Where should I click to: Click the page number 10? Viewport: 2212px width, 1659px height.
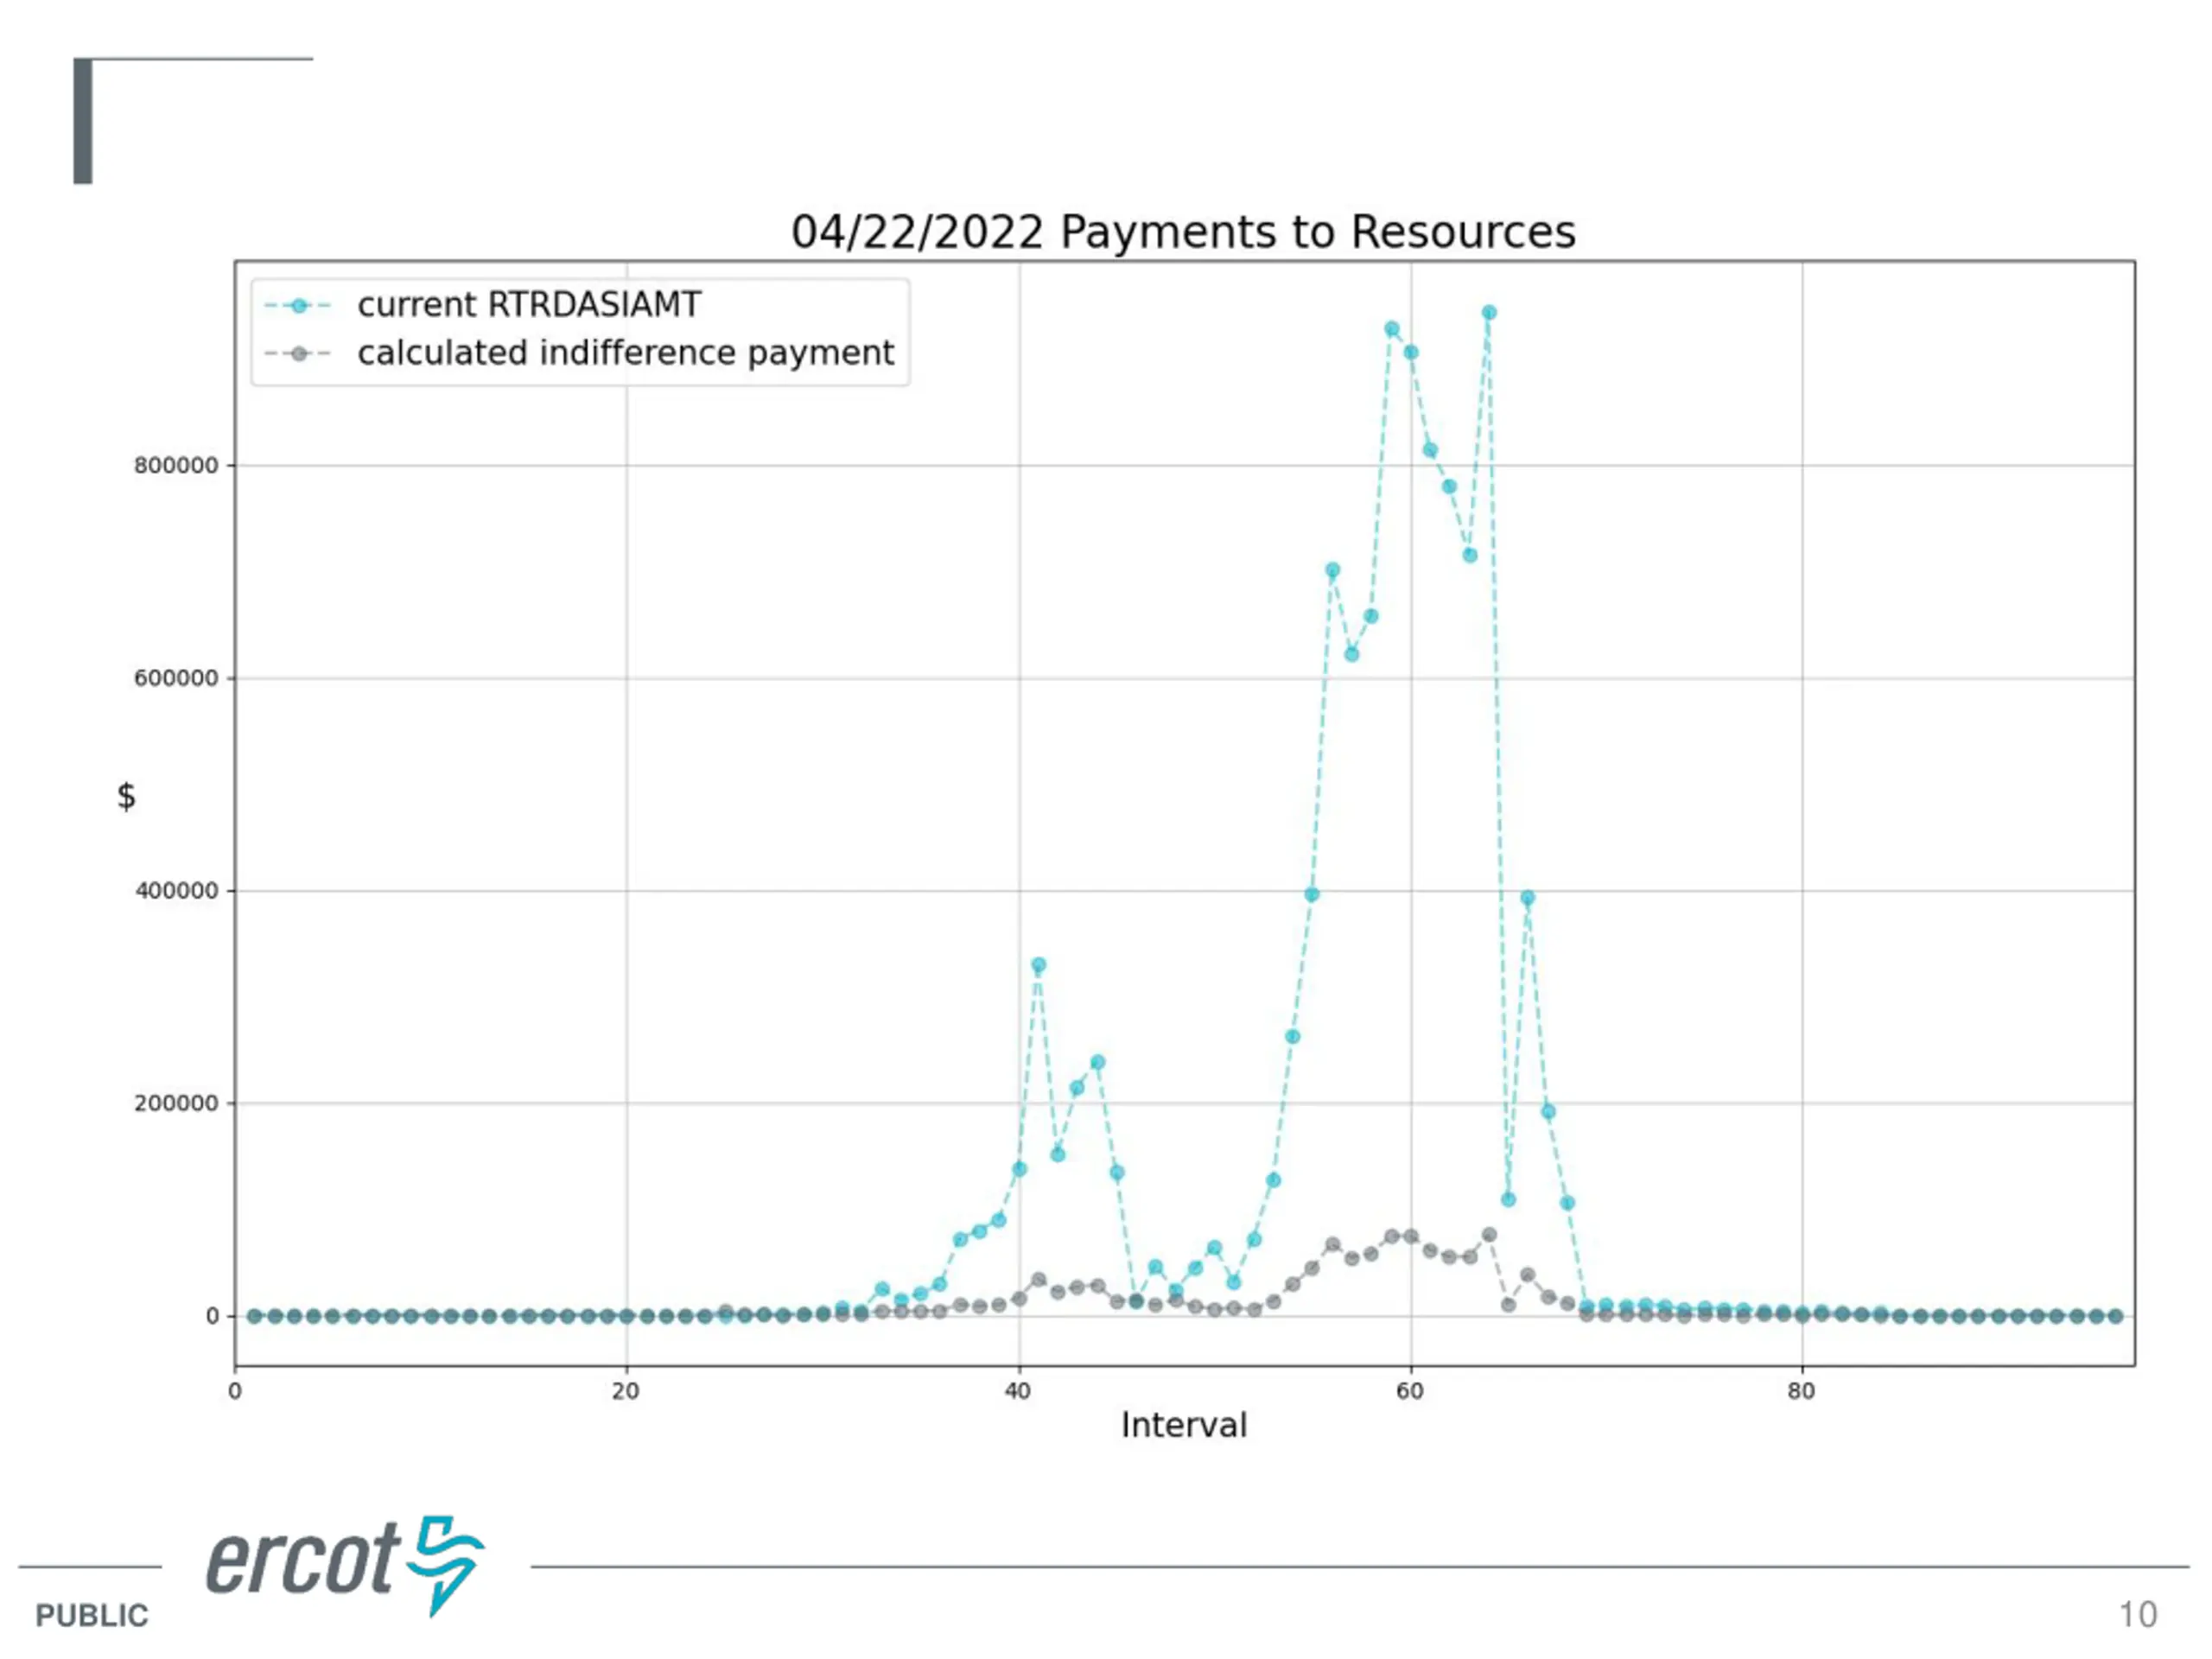2138,1615
